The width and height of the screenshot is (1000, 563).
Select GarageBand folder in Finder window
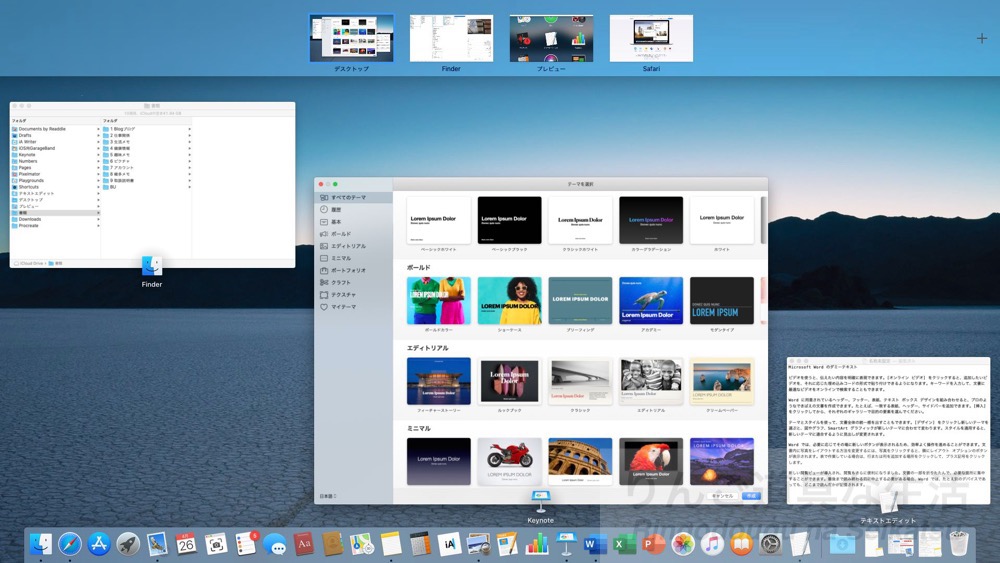coord(55,148)
